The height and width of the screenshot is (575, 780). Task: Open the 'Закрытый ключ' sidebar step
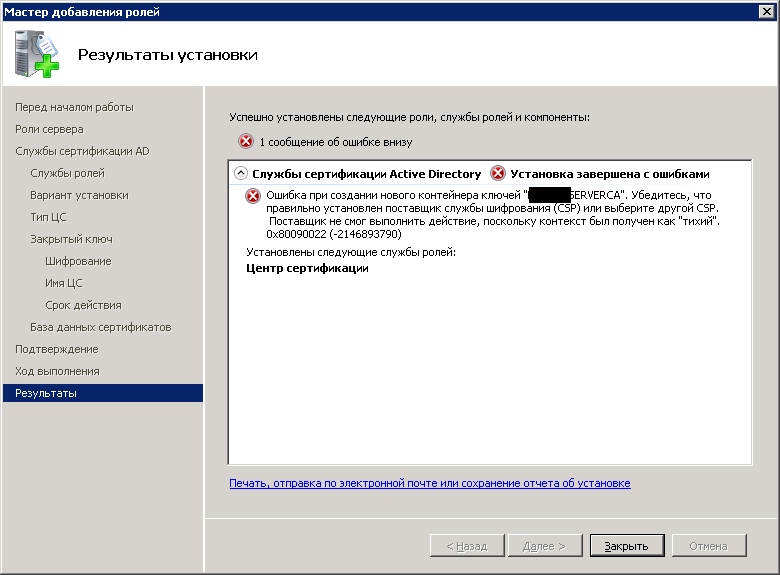click(71, 239)
